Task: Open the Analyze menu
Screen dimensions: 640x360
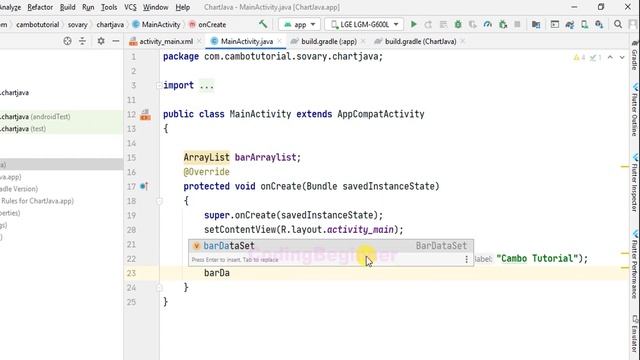Action: (x=10, y=7)
